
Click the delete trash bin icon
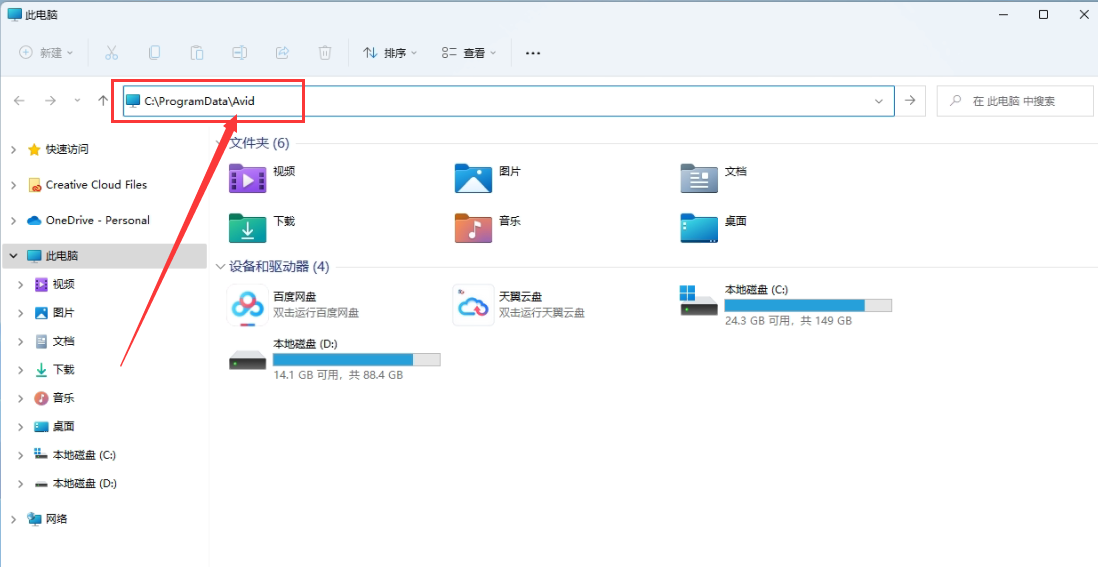(x=325, y=52)
